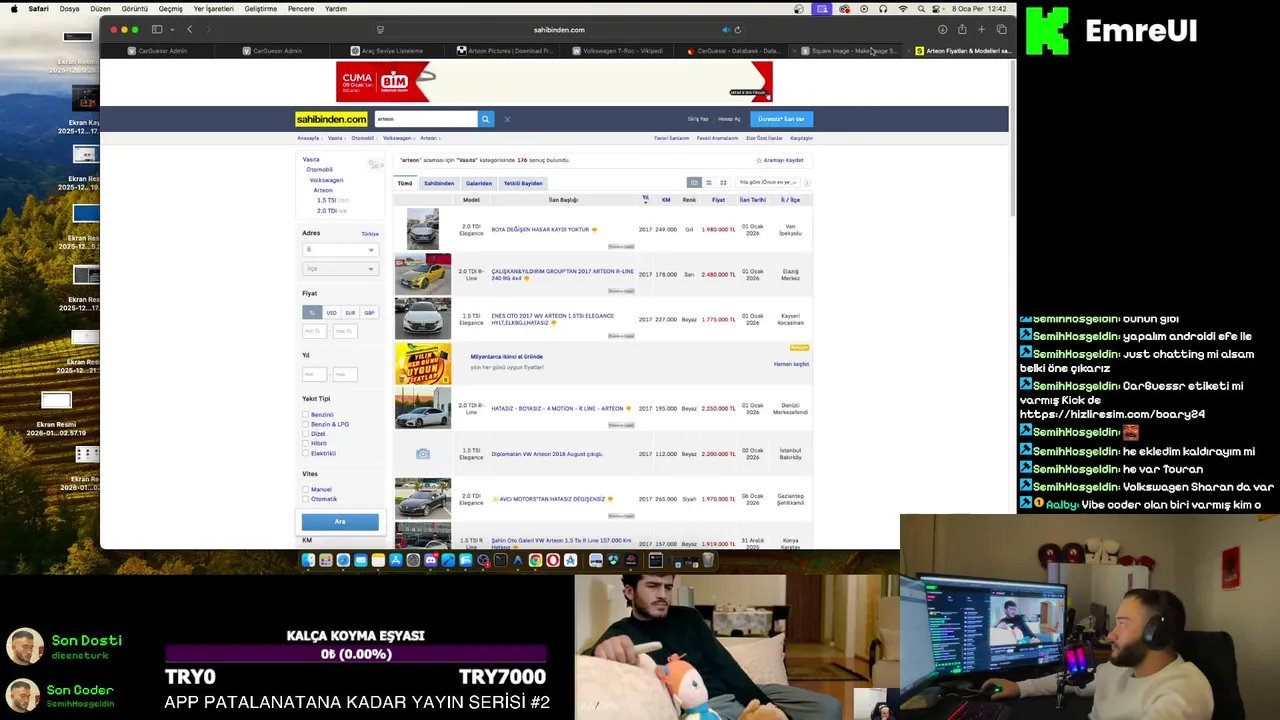This screenshot has width=1280, height=720.
Task: Select the Yetkili Bayiden results tab
Action: [x=523, y=183]
